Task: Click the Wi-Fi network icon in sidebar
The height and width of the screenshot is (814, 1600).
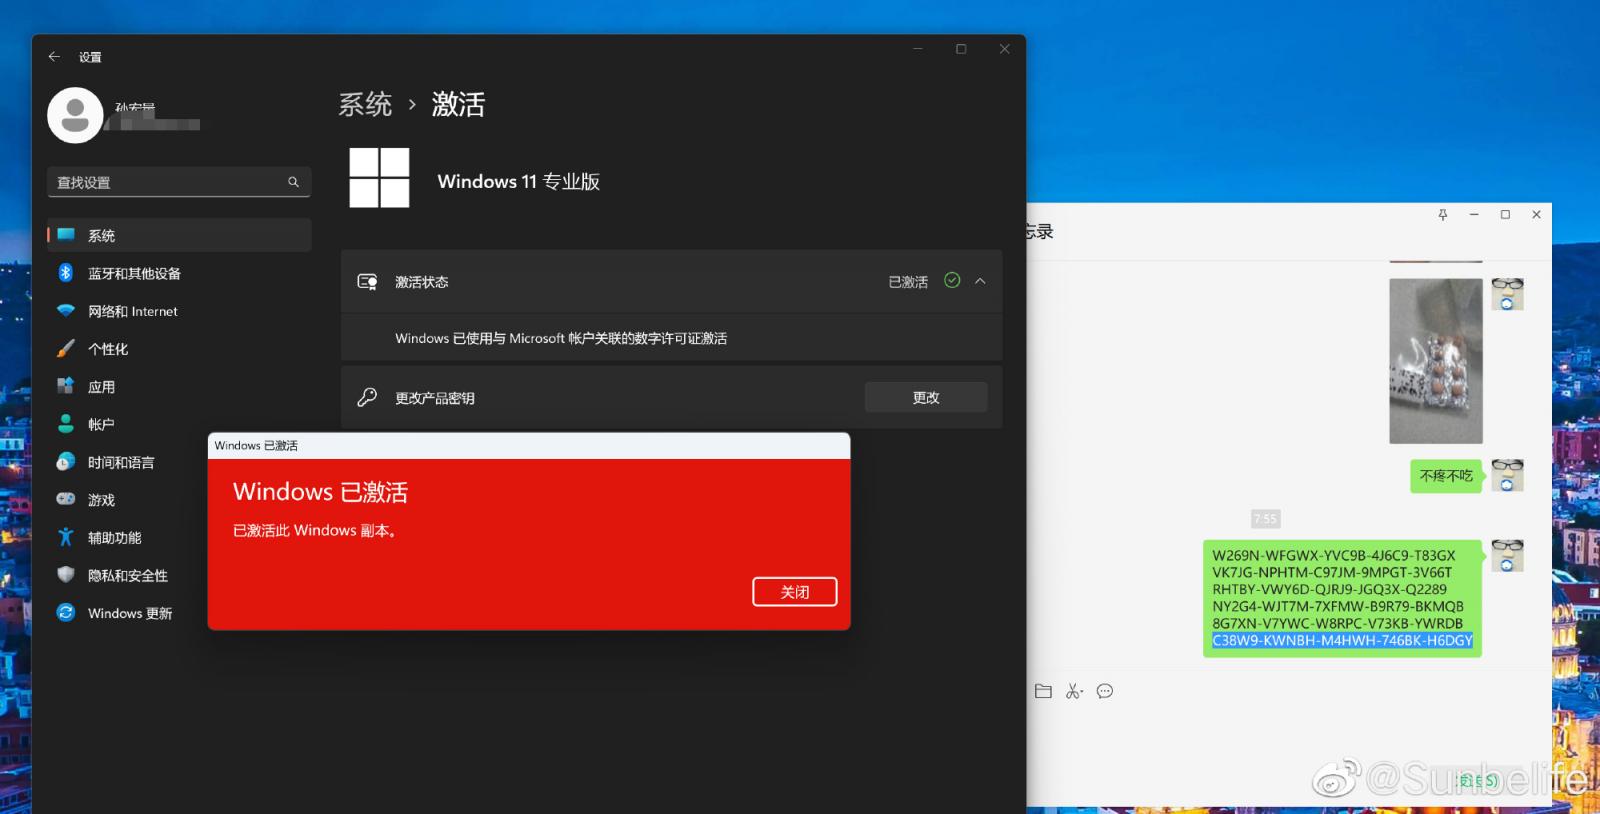Action: coord(66,311)
